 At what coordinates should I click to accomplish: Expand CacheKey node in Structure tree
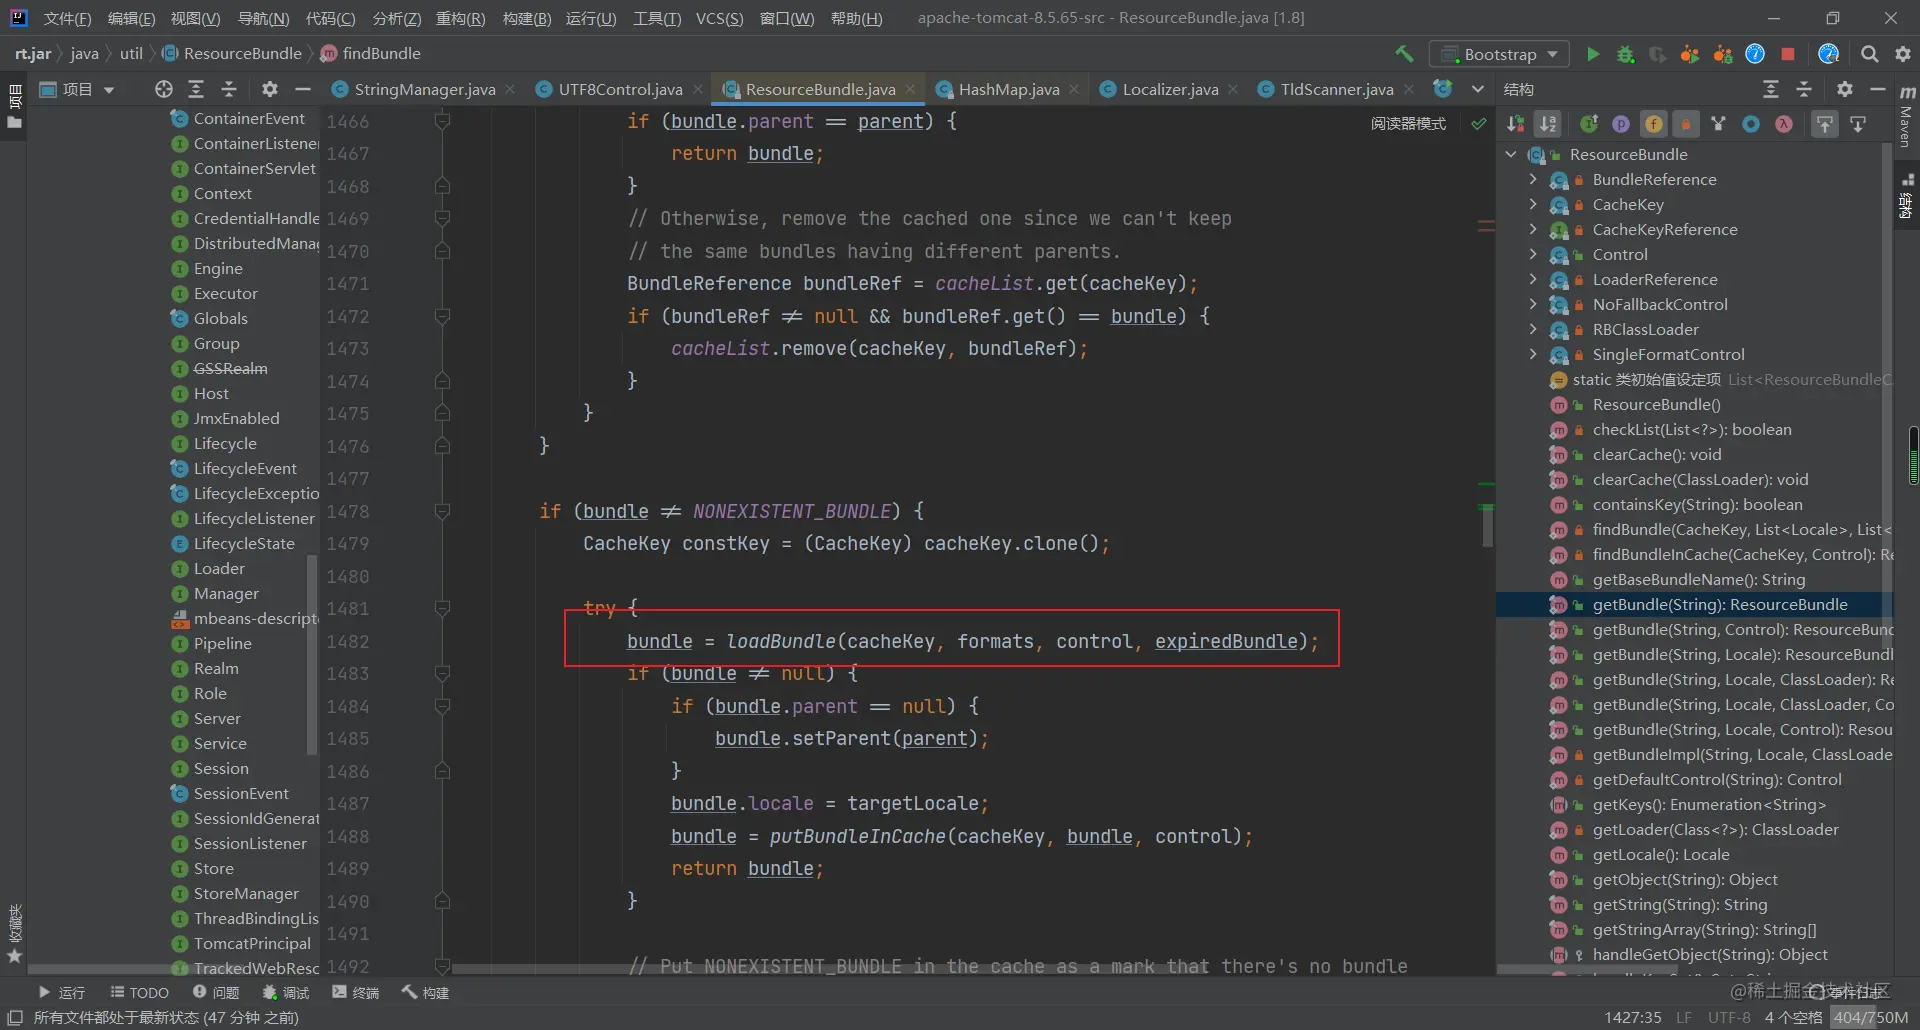pyautogui.click(x=1533, y=204)
